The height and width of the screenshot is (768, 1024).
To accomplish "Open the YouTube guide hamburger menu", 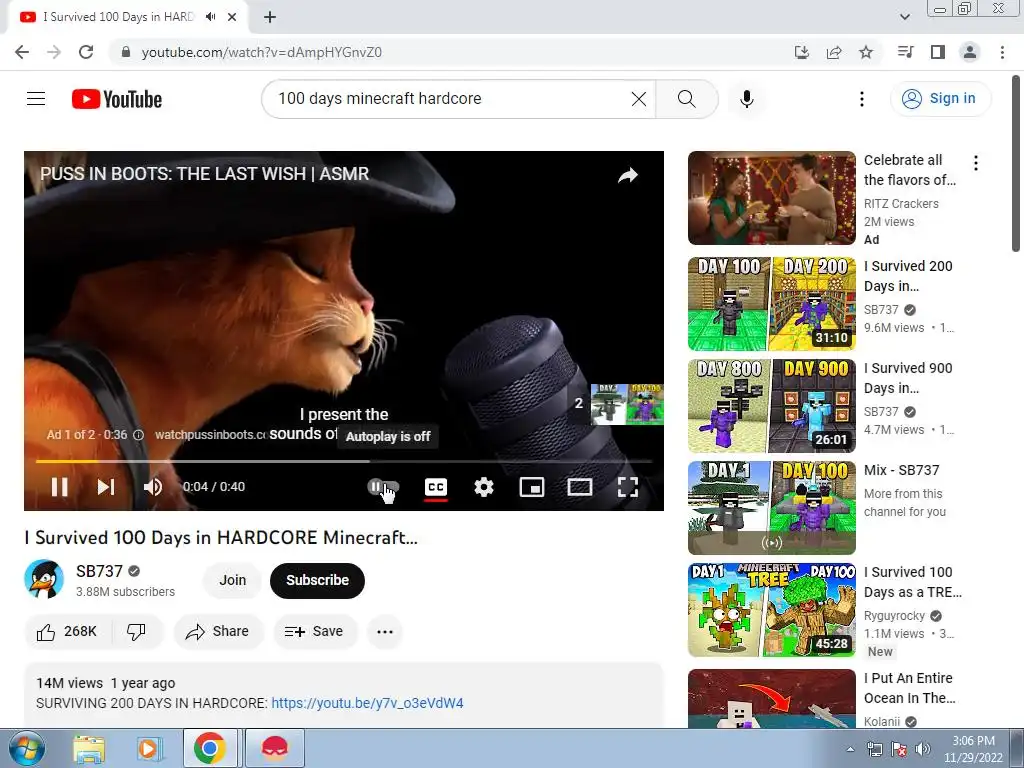I will click(x=36, y=99).
